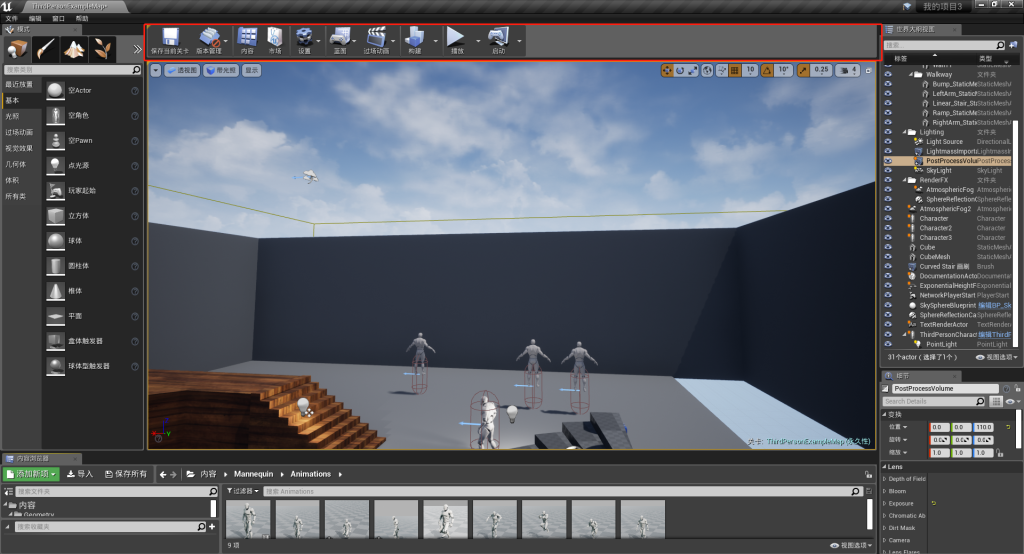Image resolution: width=1024 pixels, height=554 pixels.
Task: Open the 编辑 menu in menu bar
Action: coord(36,18)
